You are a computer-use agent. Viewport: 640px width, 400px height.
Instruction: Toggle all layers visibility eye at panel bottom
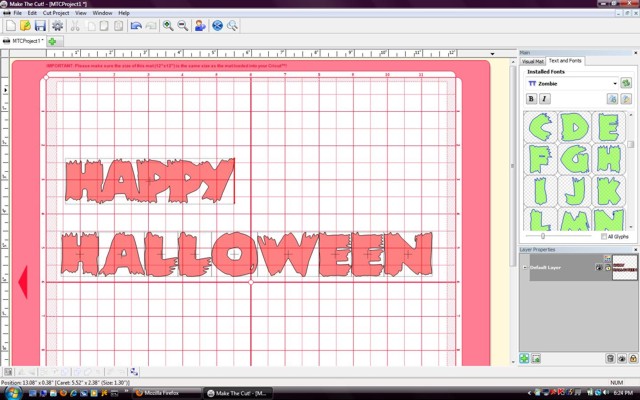coord(622,358)
